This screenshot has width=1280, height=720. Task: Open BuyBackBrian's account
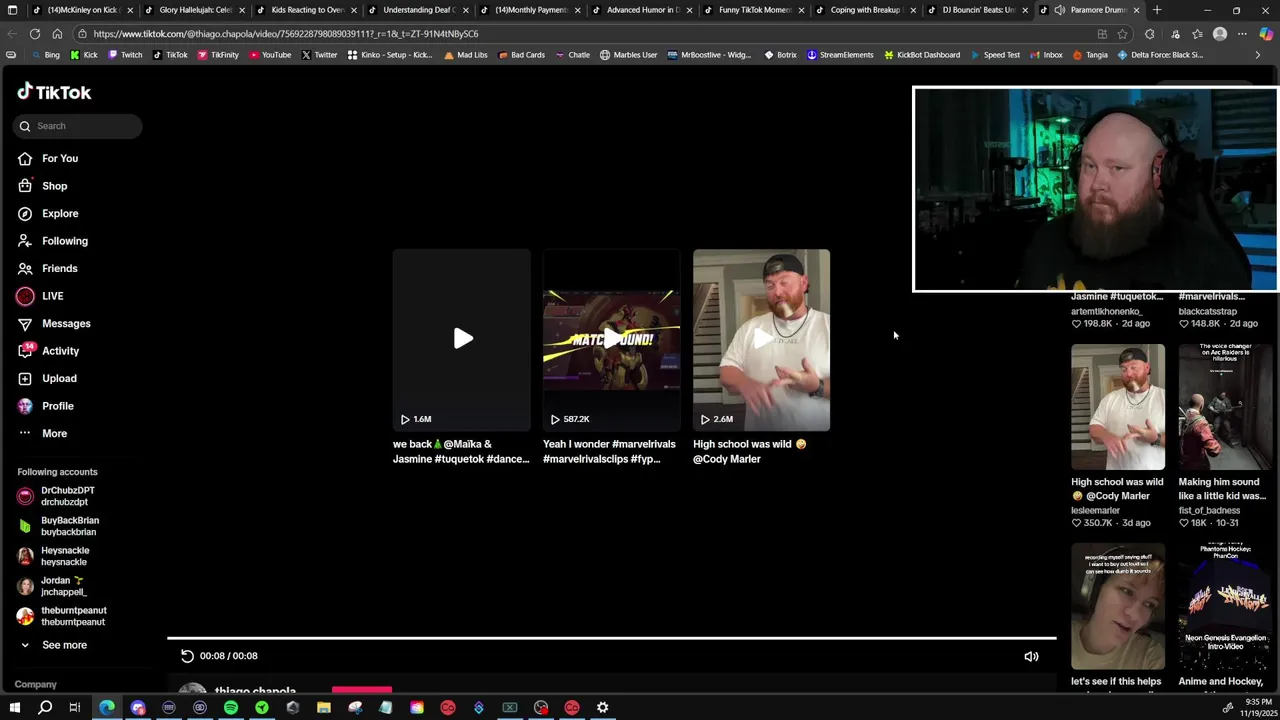70,526
